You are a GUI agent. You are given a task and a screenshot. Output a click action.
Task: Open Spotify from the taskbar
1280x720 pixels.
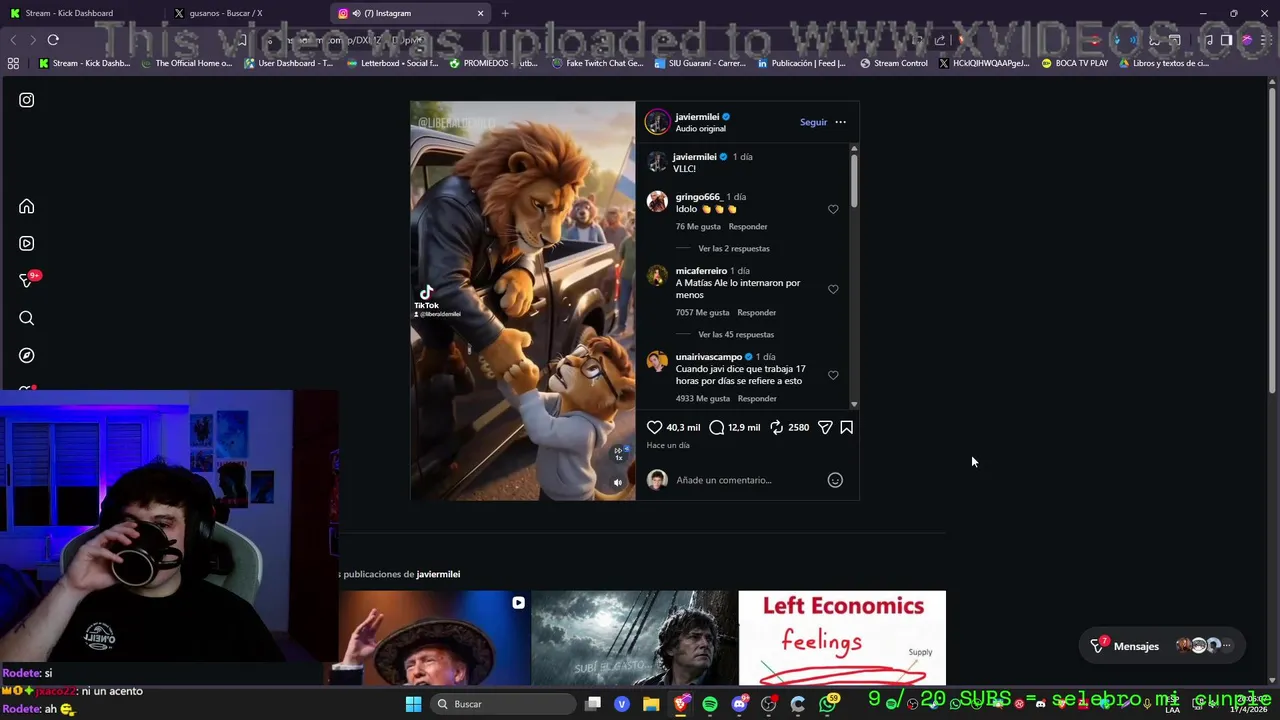tap(710, 704)
